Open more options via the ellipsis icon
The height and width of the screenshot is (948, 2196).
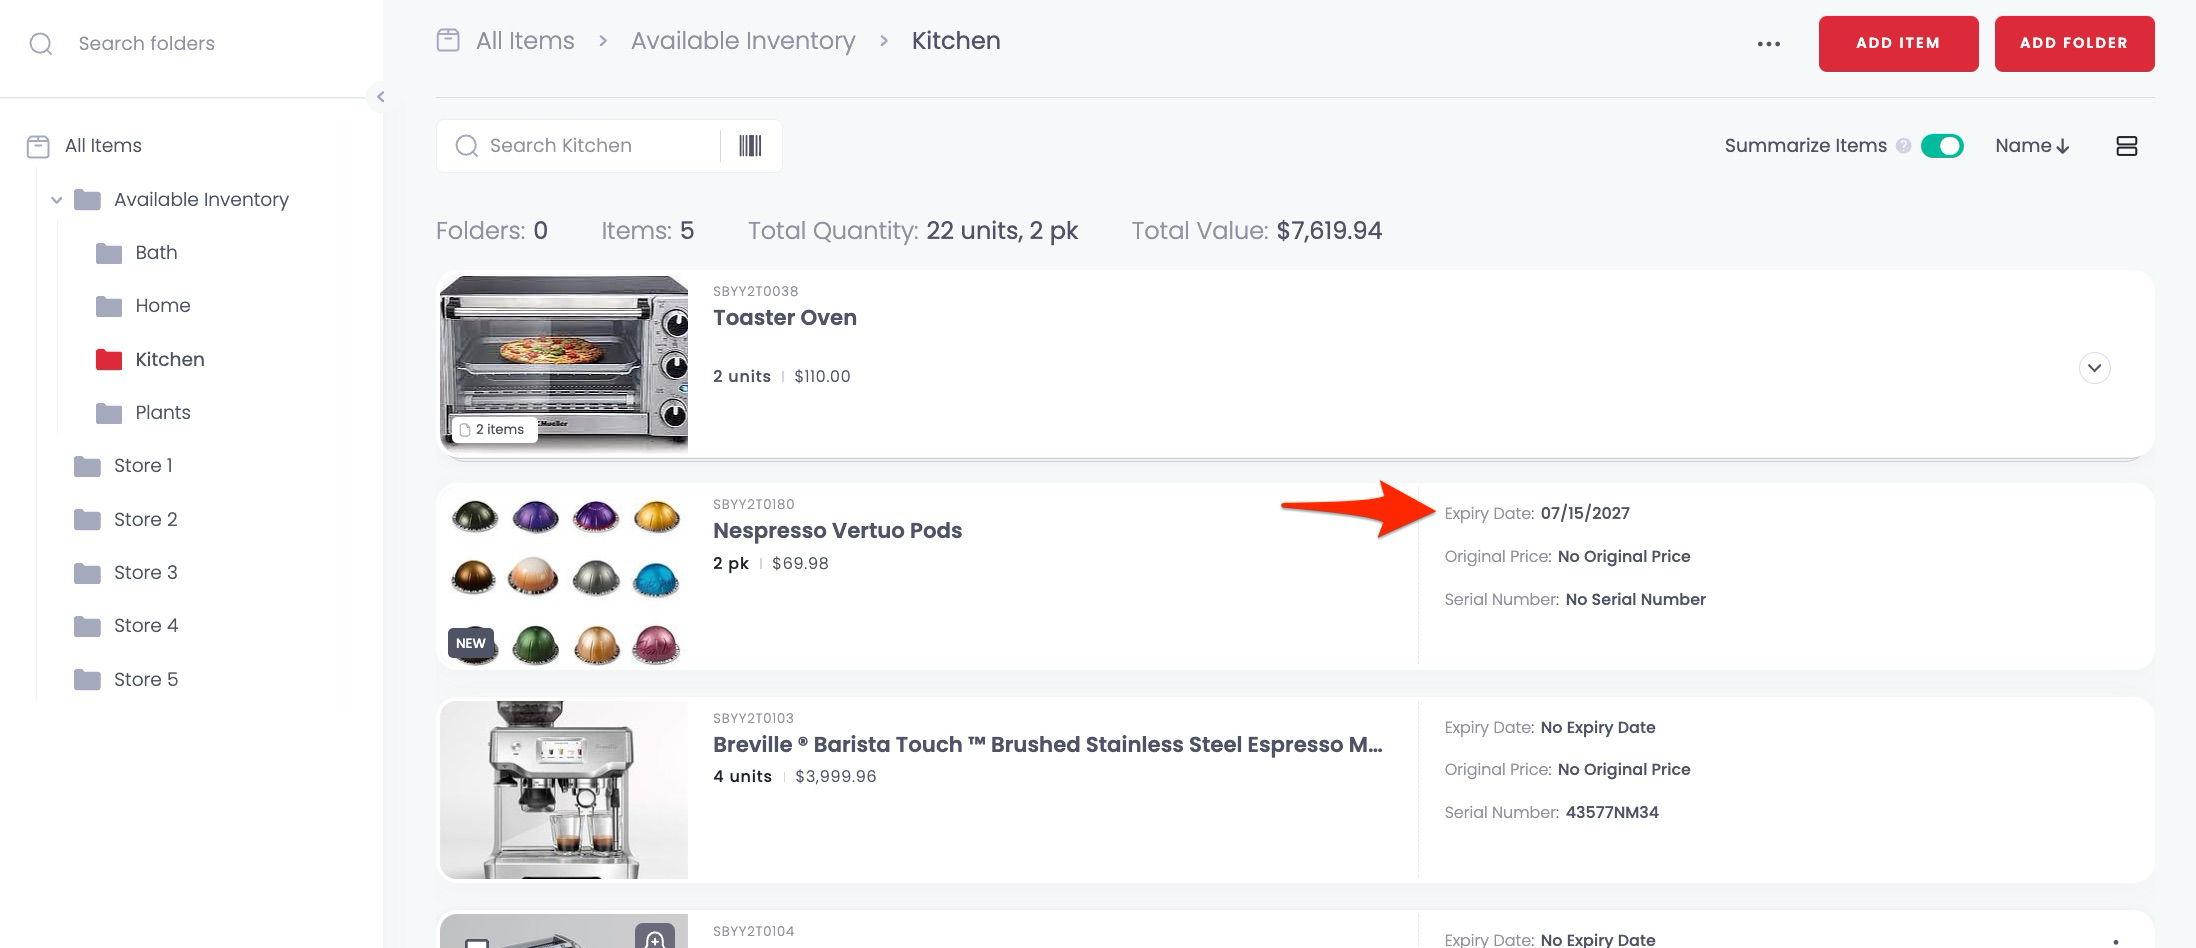click(x=1769, y=43)
